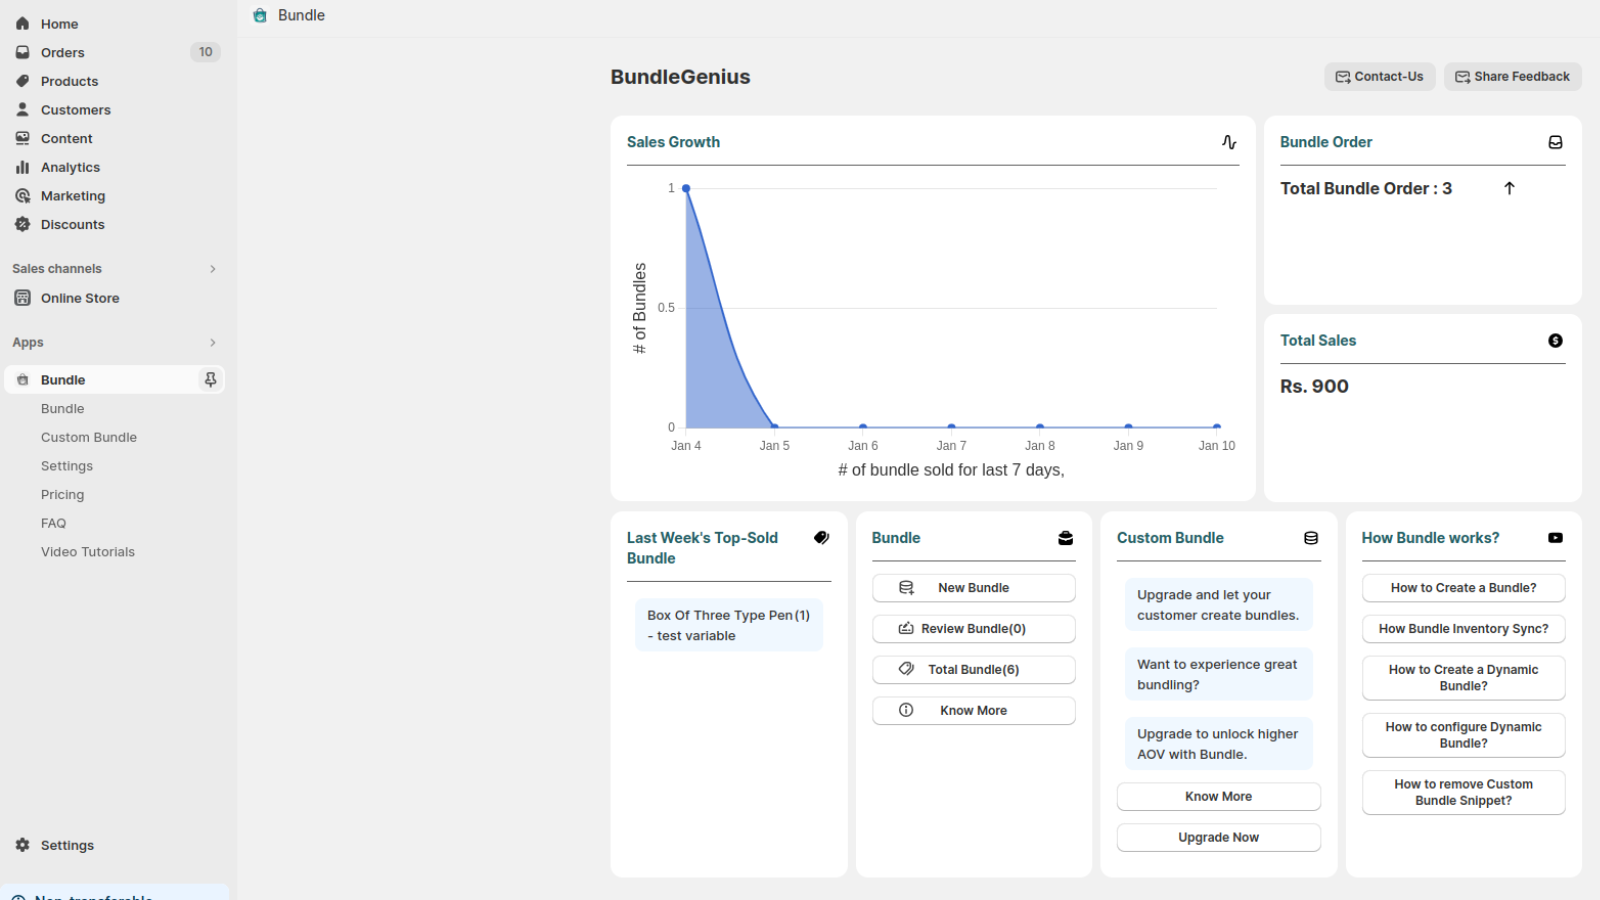Click Know More in the Bundle card
The image size is (1600, 900).
[x=974, y=711]
